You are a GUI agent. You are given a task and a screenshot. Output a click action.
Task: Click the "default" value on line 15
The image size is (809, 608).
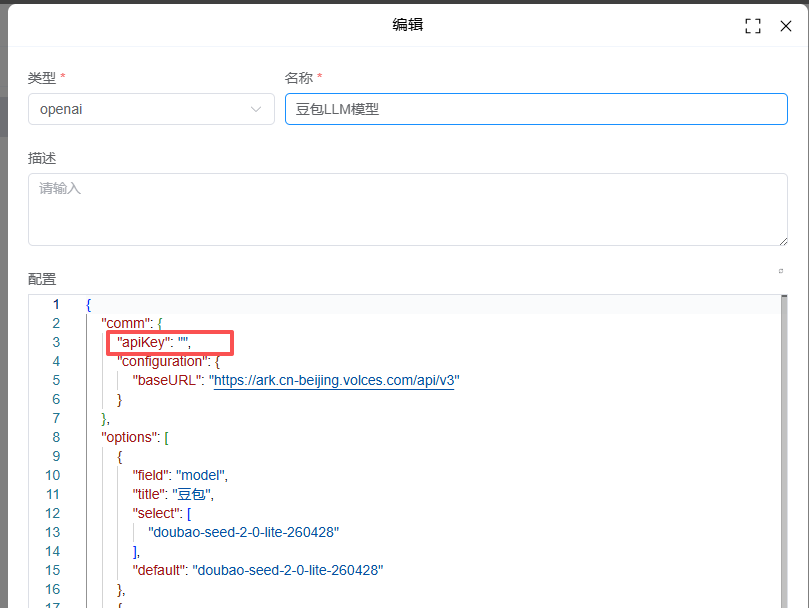click(x=288, y=570)
